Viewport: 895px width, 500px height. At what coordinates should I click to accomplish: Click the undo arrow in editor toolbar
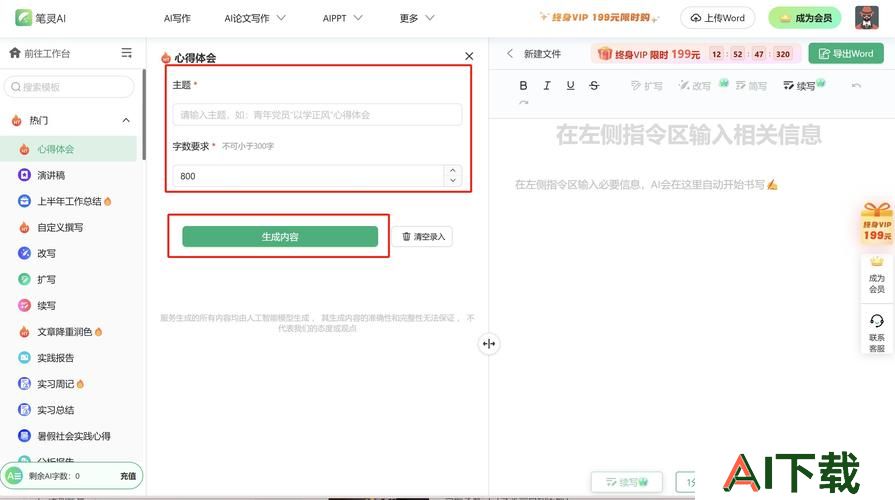point(856,86)
